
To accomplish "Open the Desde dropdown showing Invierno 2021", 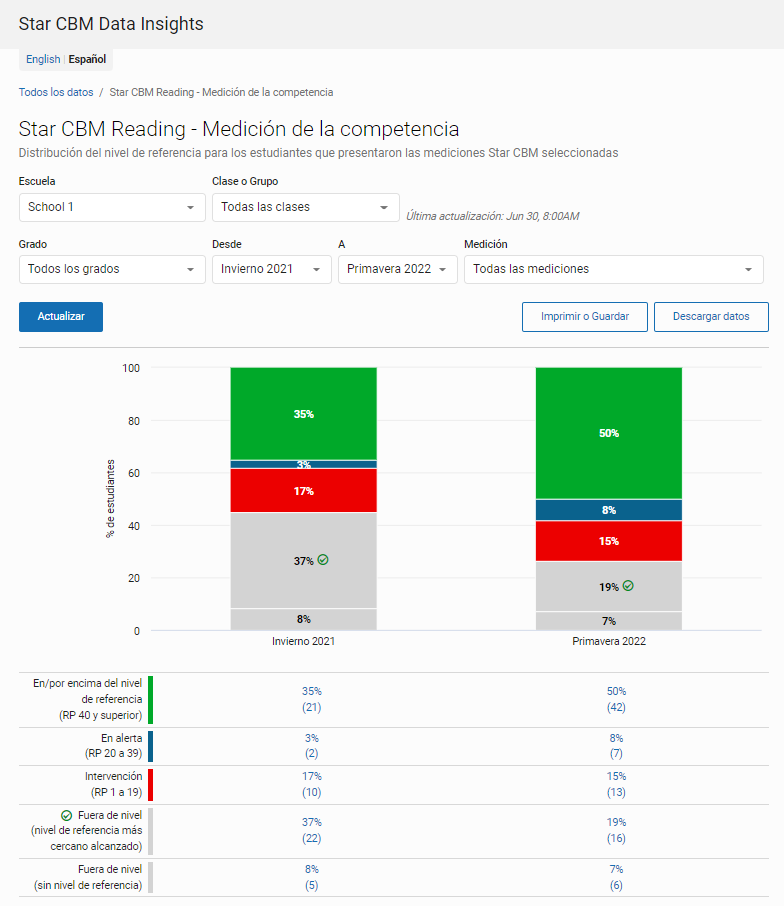I will (272, 269).
